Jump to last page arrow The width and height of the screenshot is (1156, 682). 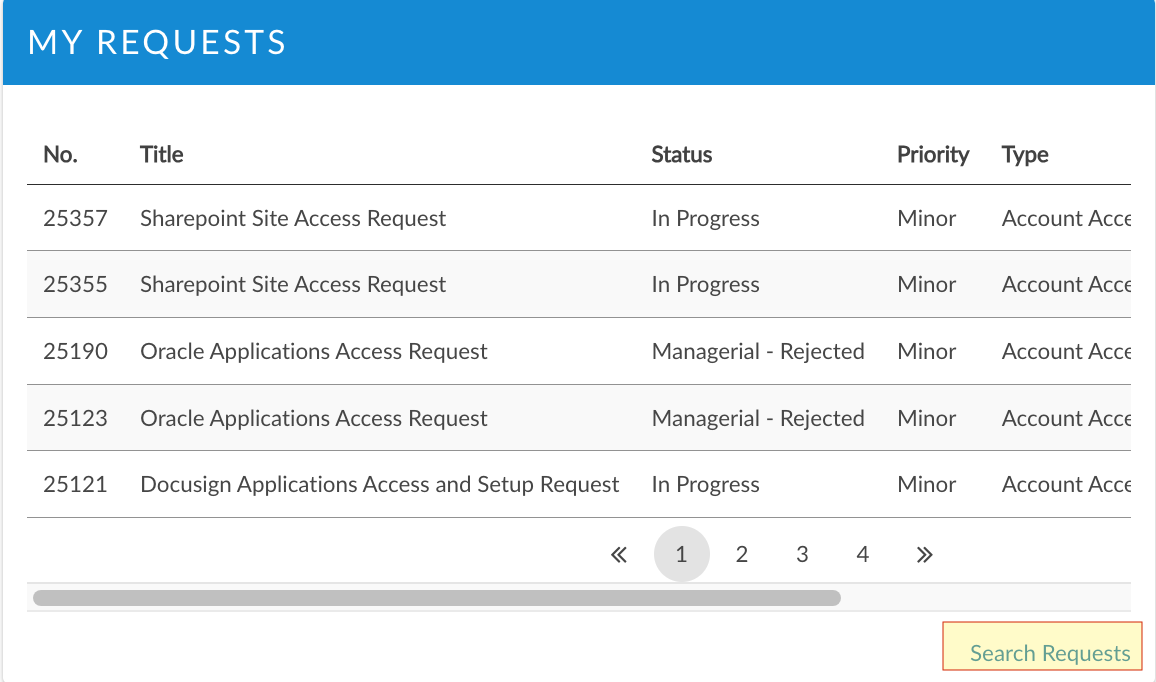click(x=924, y=554)
